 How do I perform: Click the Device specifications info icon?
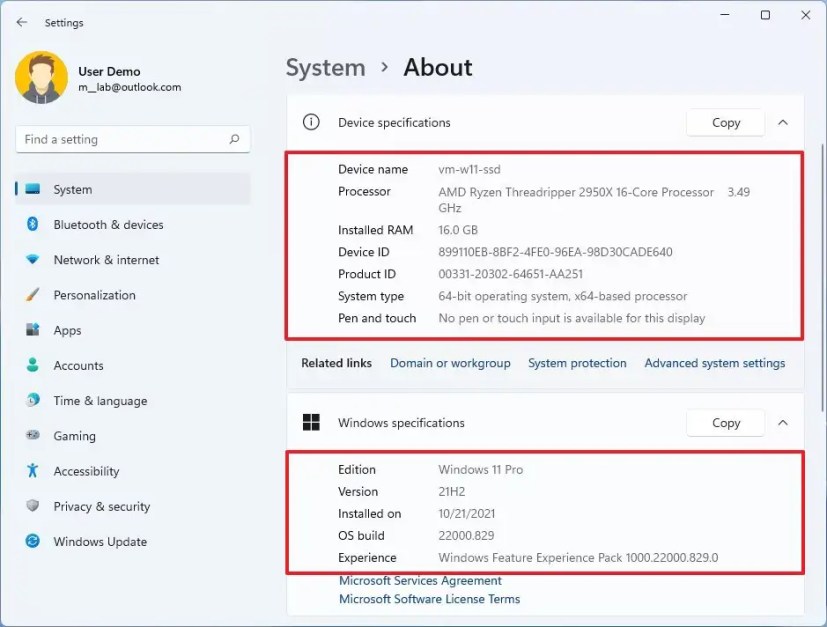[x=311, y=122]
